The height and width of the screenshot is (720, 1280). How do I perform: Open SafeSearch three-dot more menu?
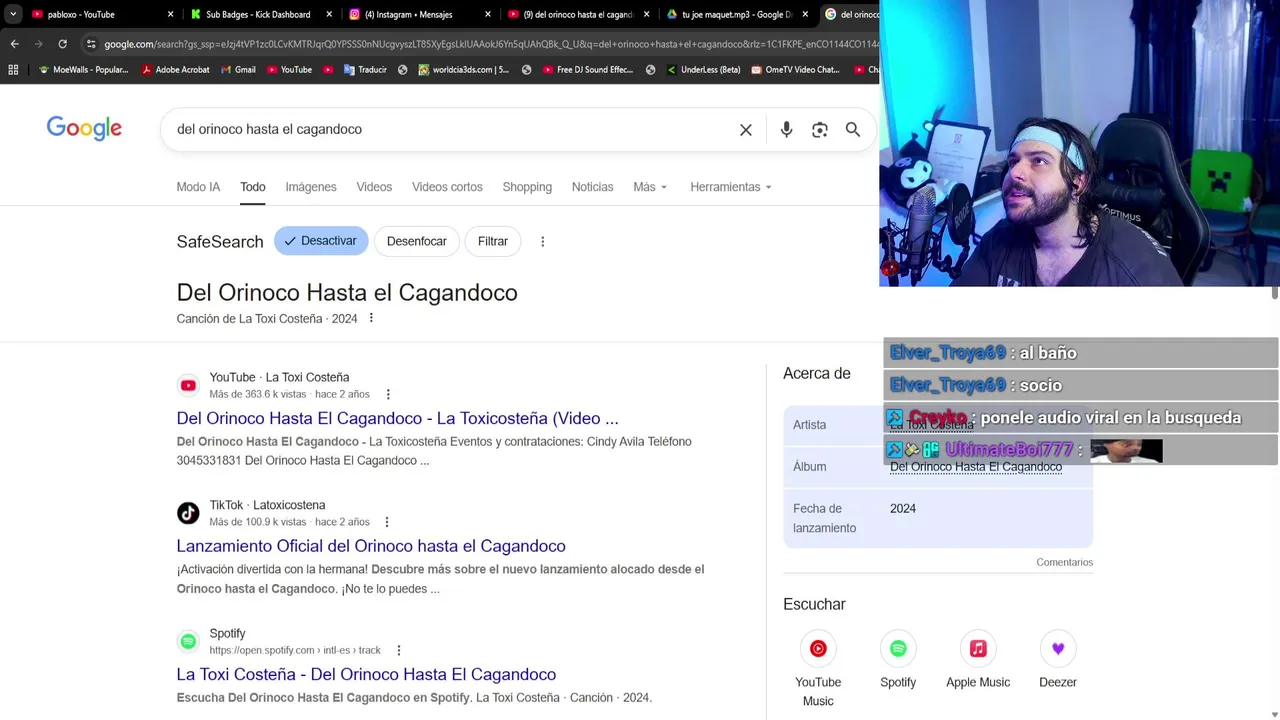pos(543,241)
